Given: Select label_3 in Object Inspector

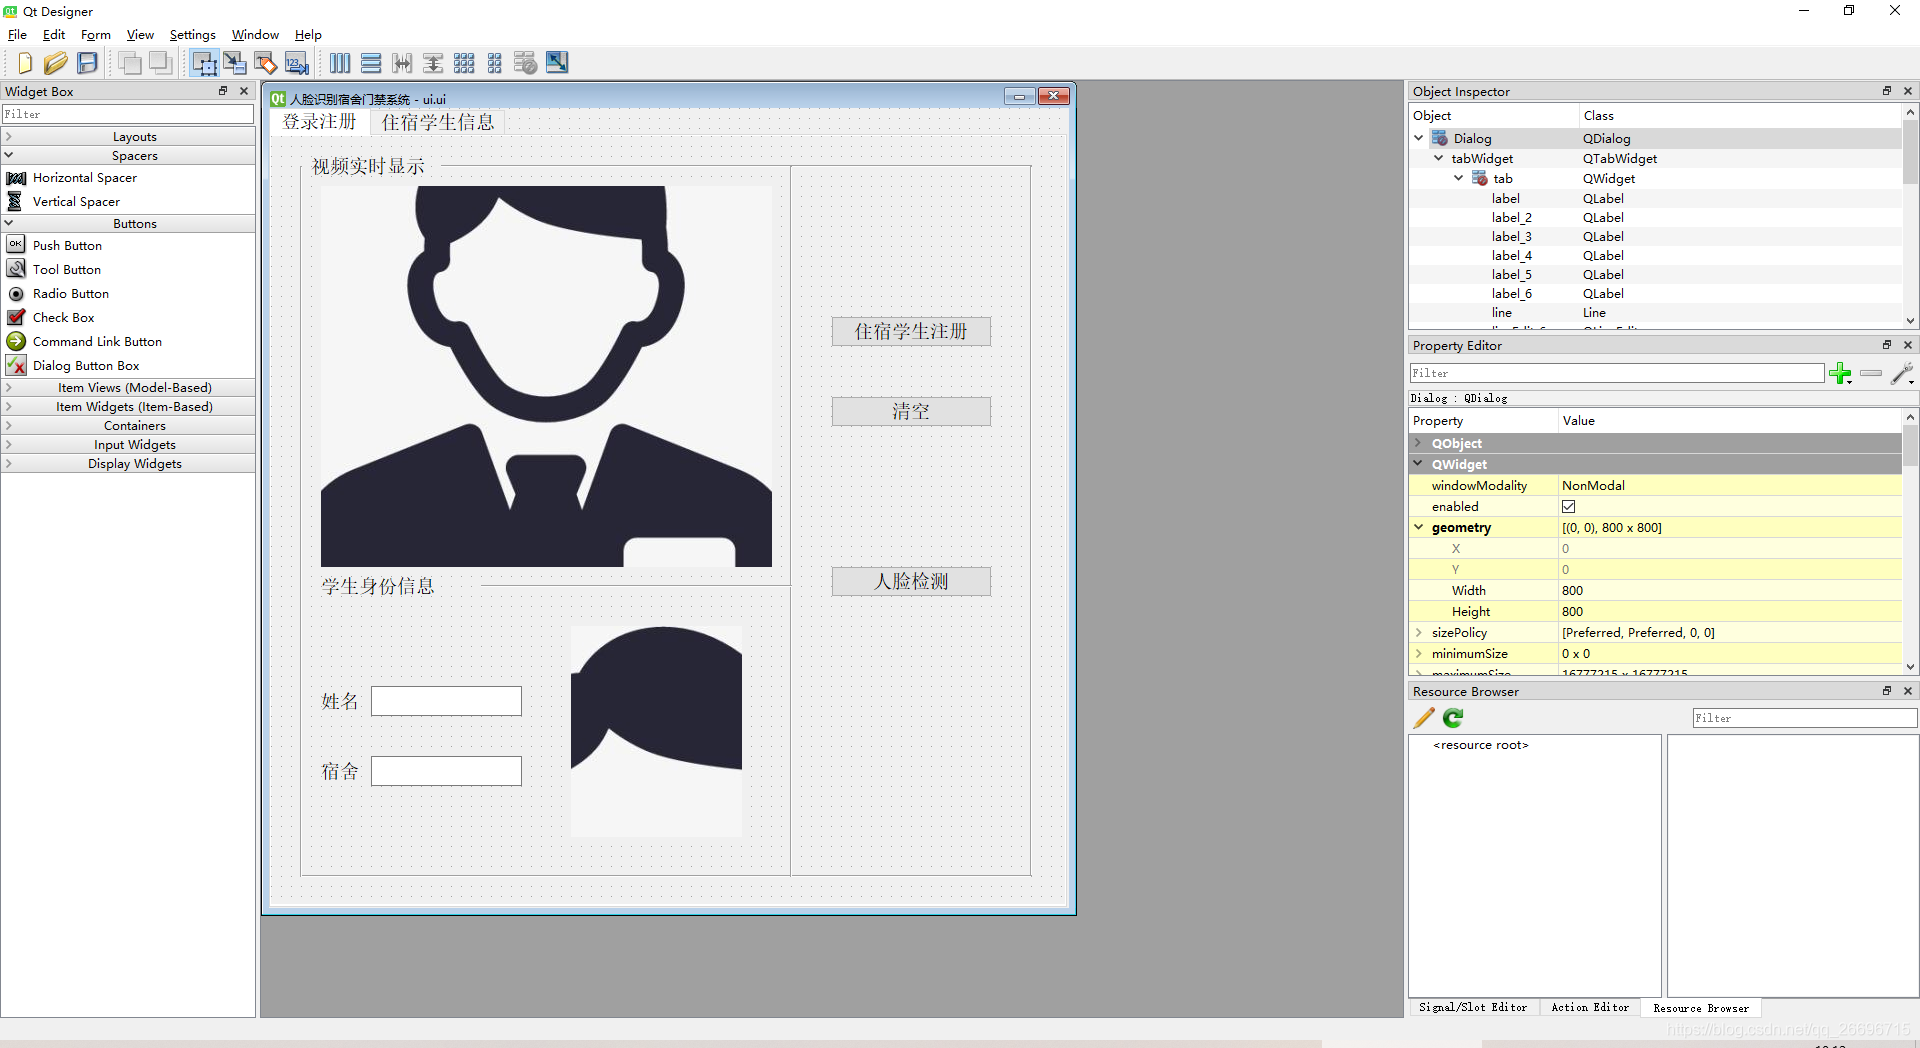Looking at the screenshot, I should coord(1511,236).
